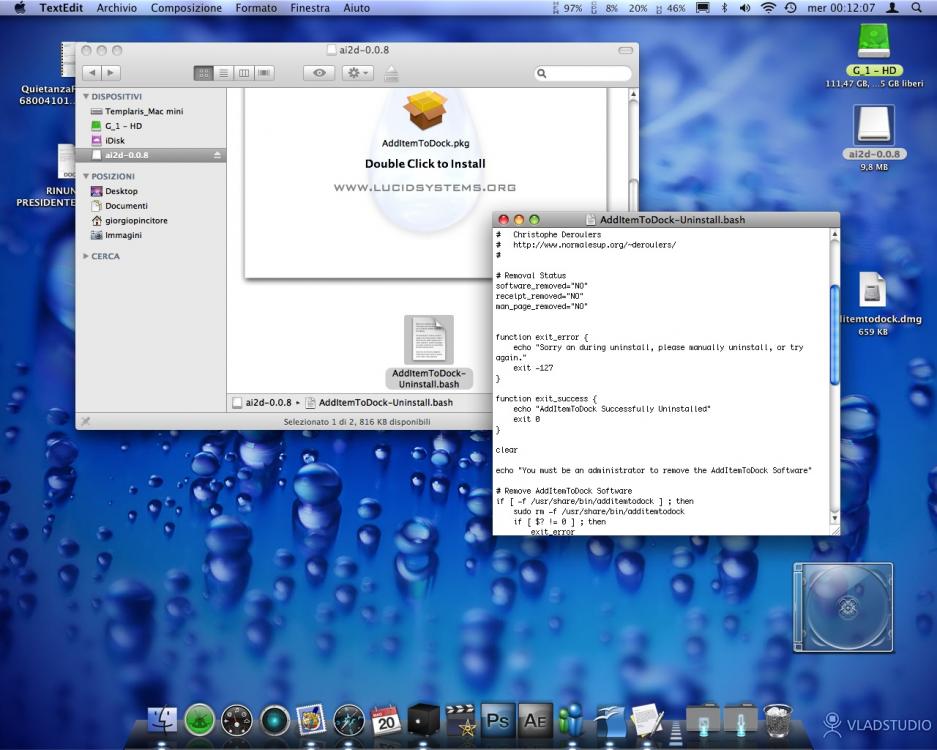Screen dimensions: 937x750
Task: Click the Finder forward arrow button
Action: [x=111, y=73]
